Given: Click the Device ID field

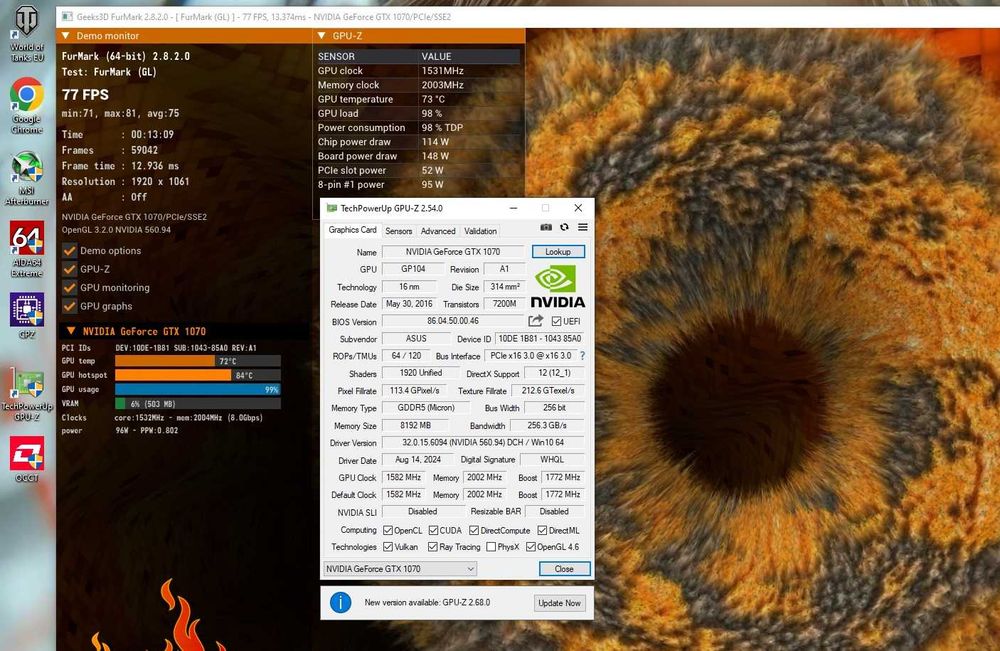Looking at the screenshot, I should pos(540,339).
